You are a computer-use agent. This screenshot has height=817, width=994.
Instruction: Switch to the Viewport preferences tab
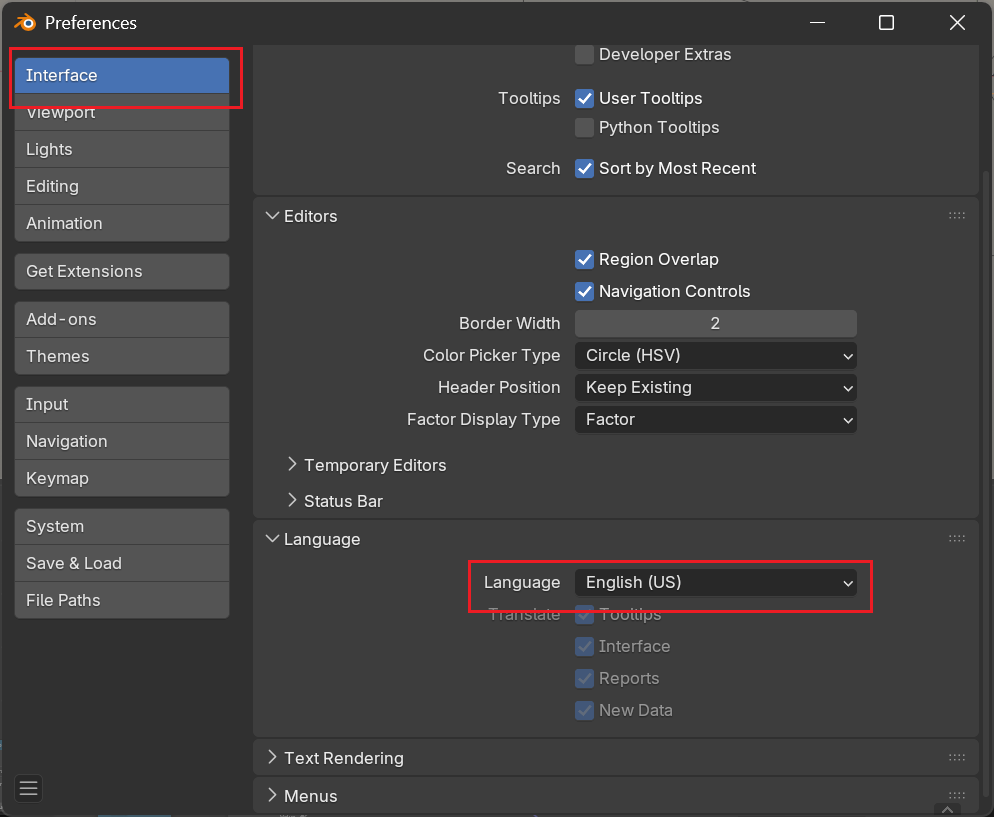coord(122,112)
